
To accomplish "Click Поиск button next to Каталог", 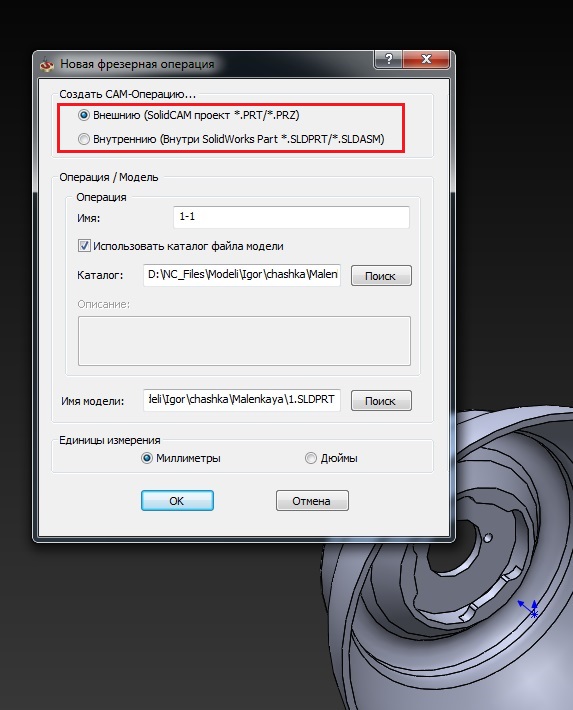I will click(381, 276).
